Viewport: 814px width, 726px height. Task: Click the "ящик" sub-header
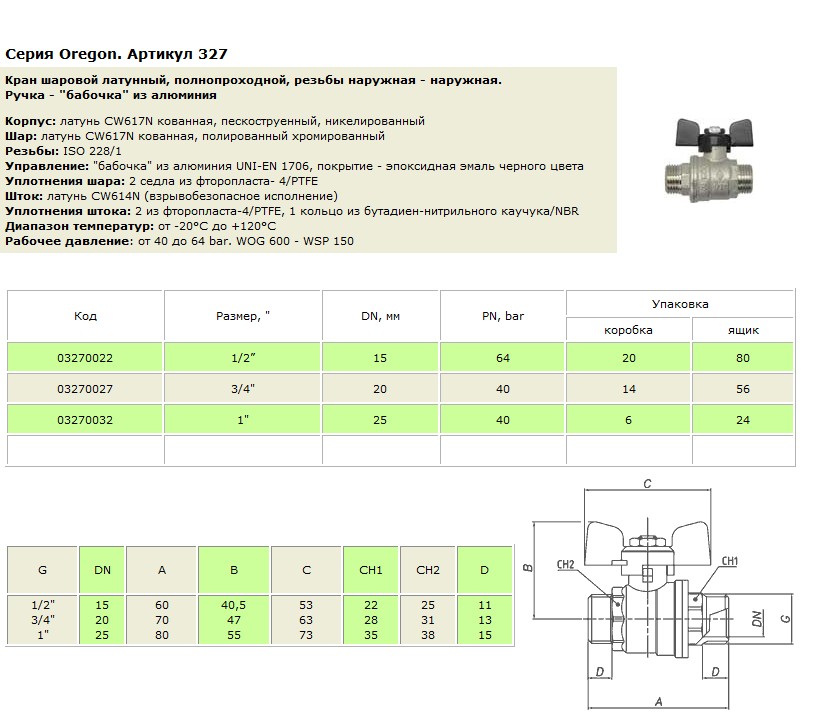pyautogui.click(x=743, y=329)
